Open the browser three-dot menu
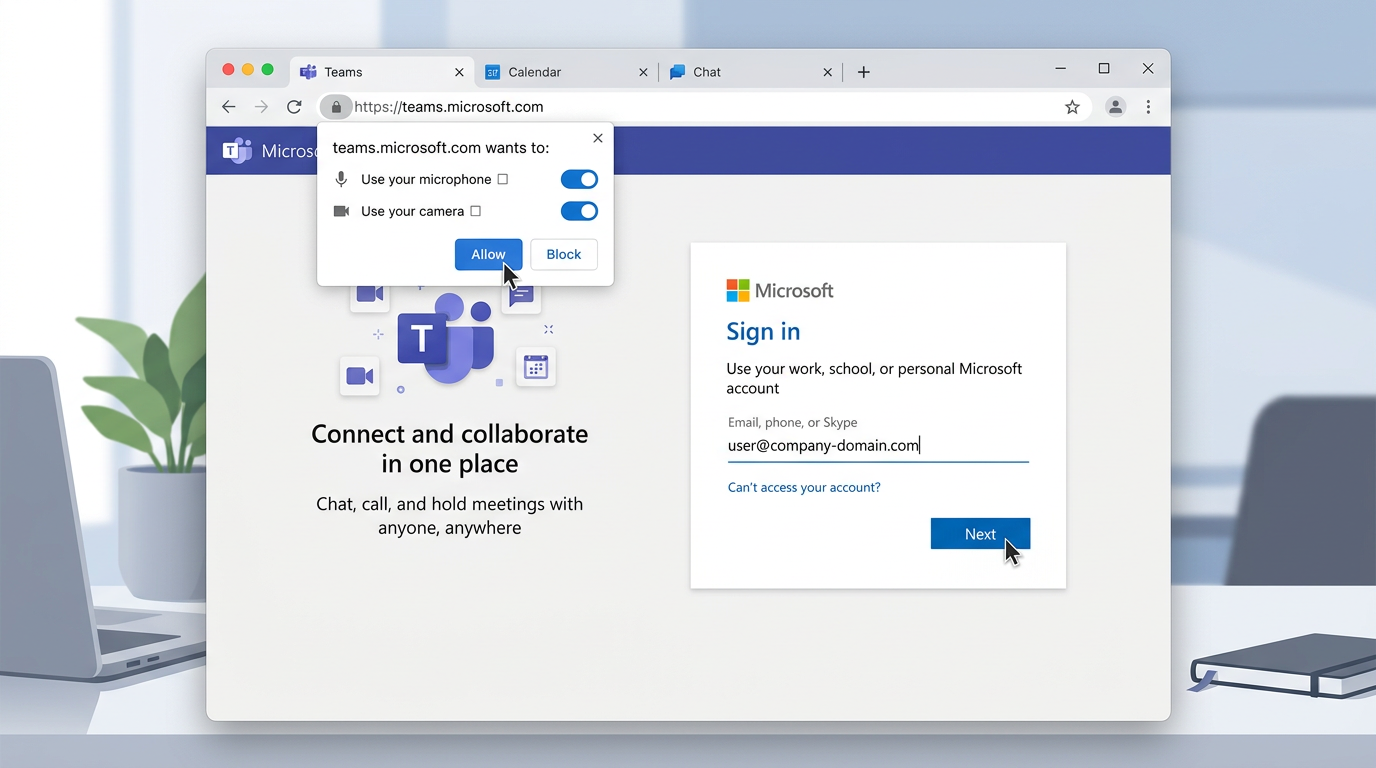Screen dimensions: 1376x768 tap(1148, 106)
